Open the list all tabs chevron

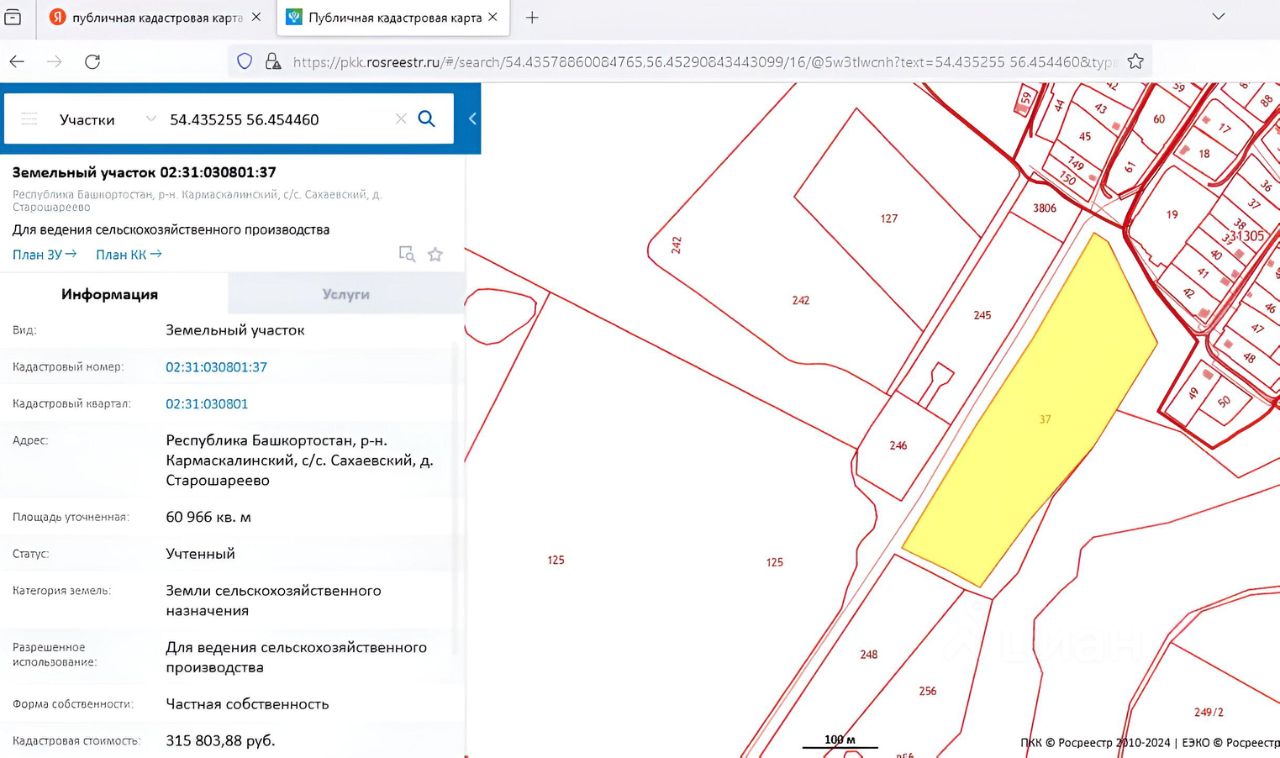tap(1218, 17)
